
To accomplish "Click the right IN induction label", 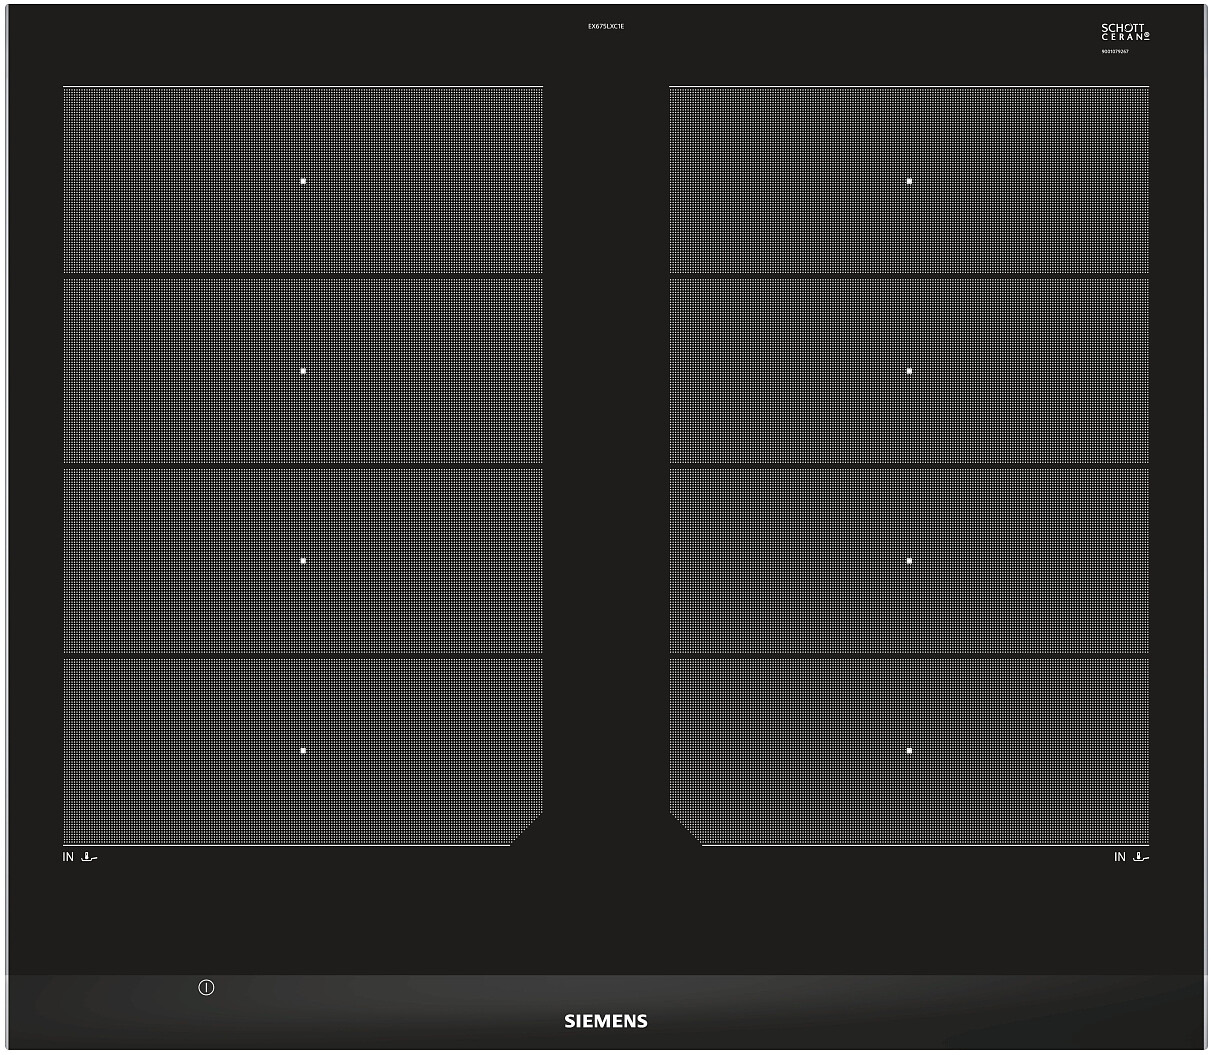I will 1120,857.
